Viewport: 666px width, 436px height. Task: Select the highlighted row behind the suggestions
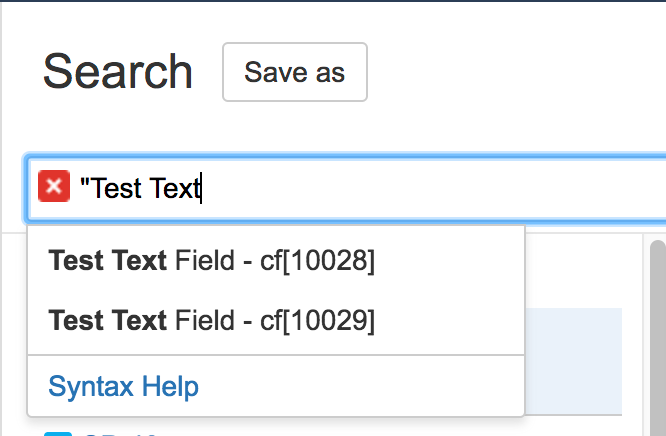coord(574,360)
